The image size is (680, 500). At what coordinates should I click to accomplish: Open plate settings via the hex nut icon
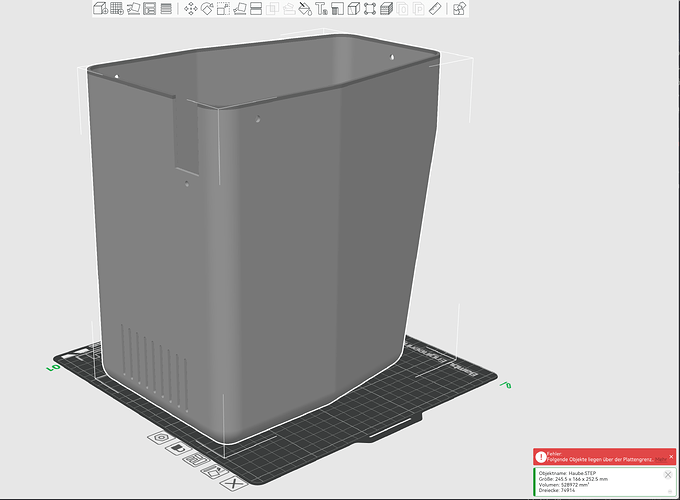(x=161, y=438)
